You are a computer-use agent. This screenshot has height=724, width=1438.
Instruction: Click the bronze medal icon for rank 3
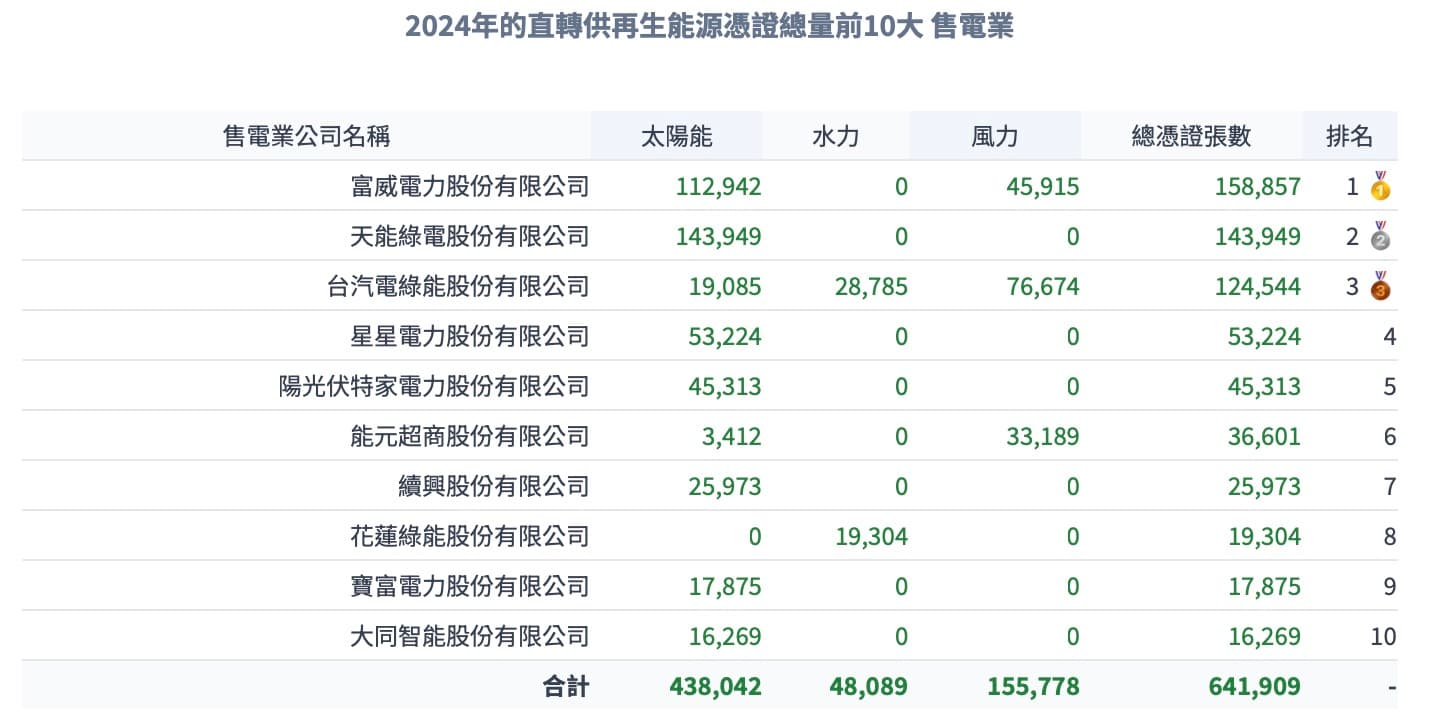(x=1381, y=286)
